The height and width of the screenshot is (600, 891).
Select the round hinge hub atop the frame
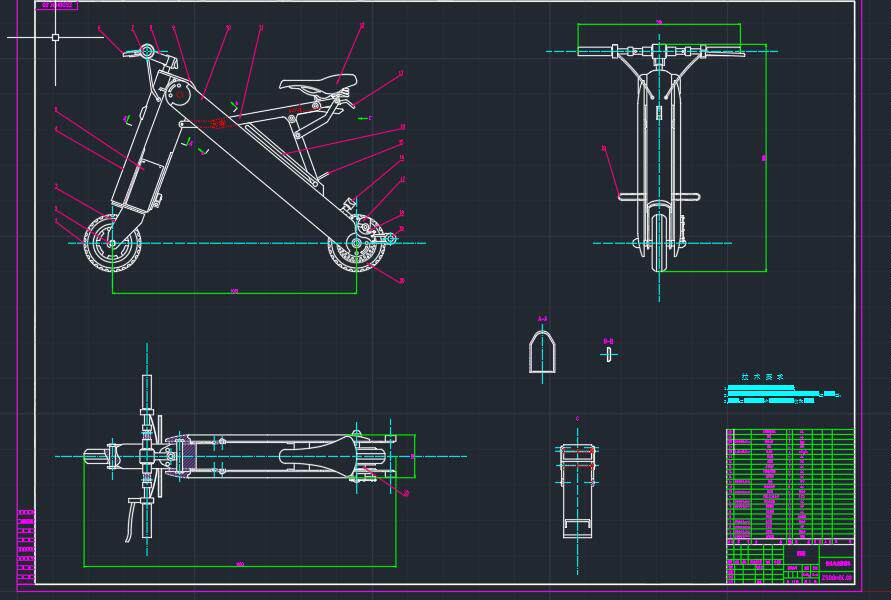click(179, 93)
